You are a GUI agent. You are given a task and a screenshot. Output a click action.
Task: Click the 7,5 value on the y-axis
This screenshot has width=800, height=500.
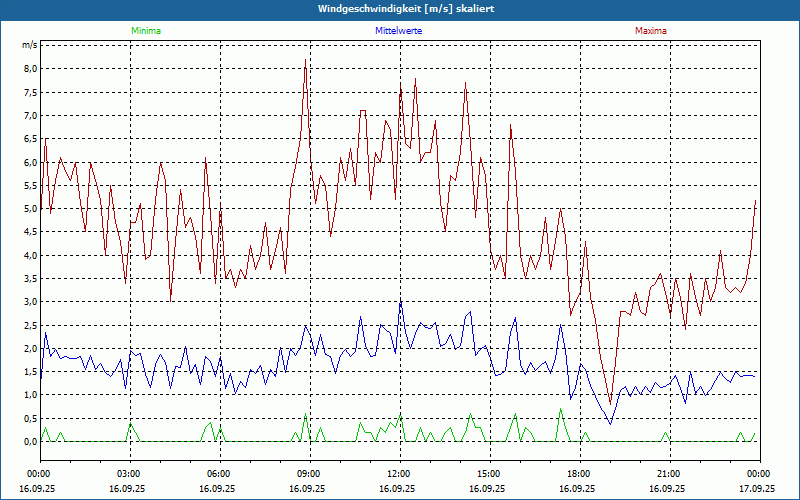31,92
